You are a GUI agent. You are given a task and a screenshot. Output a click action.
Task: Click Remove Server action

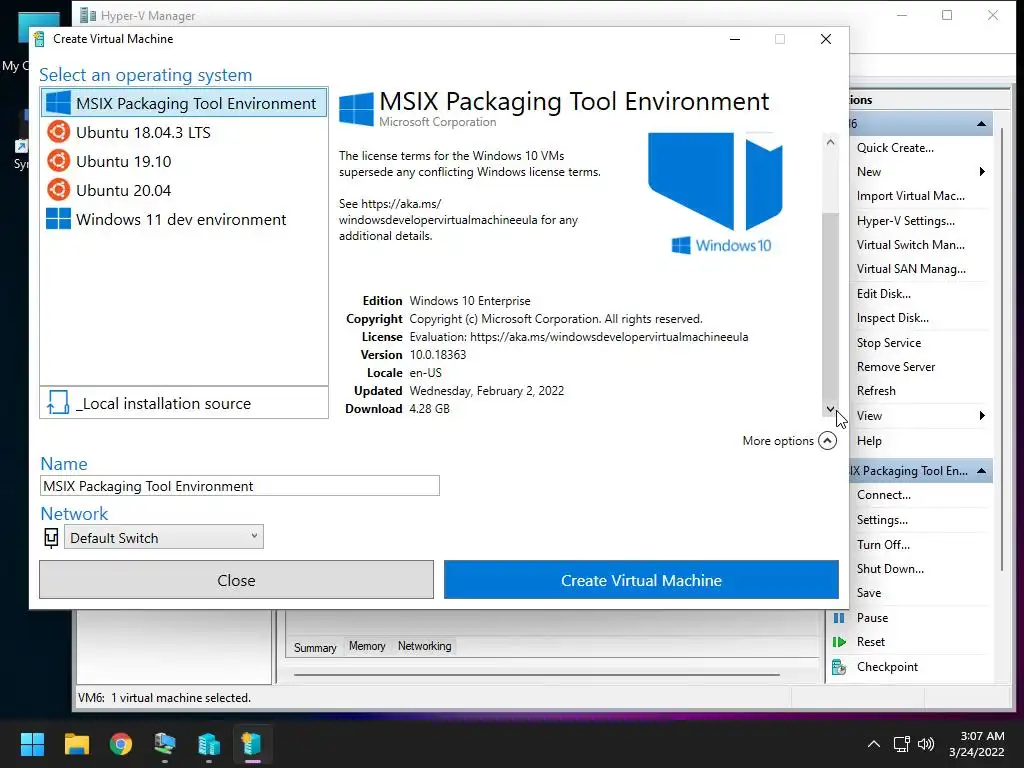895,367
